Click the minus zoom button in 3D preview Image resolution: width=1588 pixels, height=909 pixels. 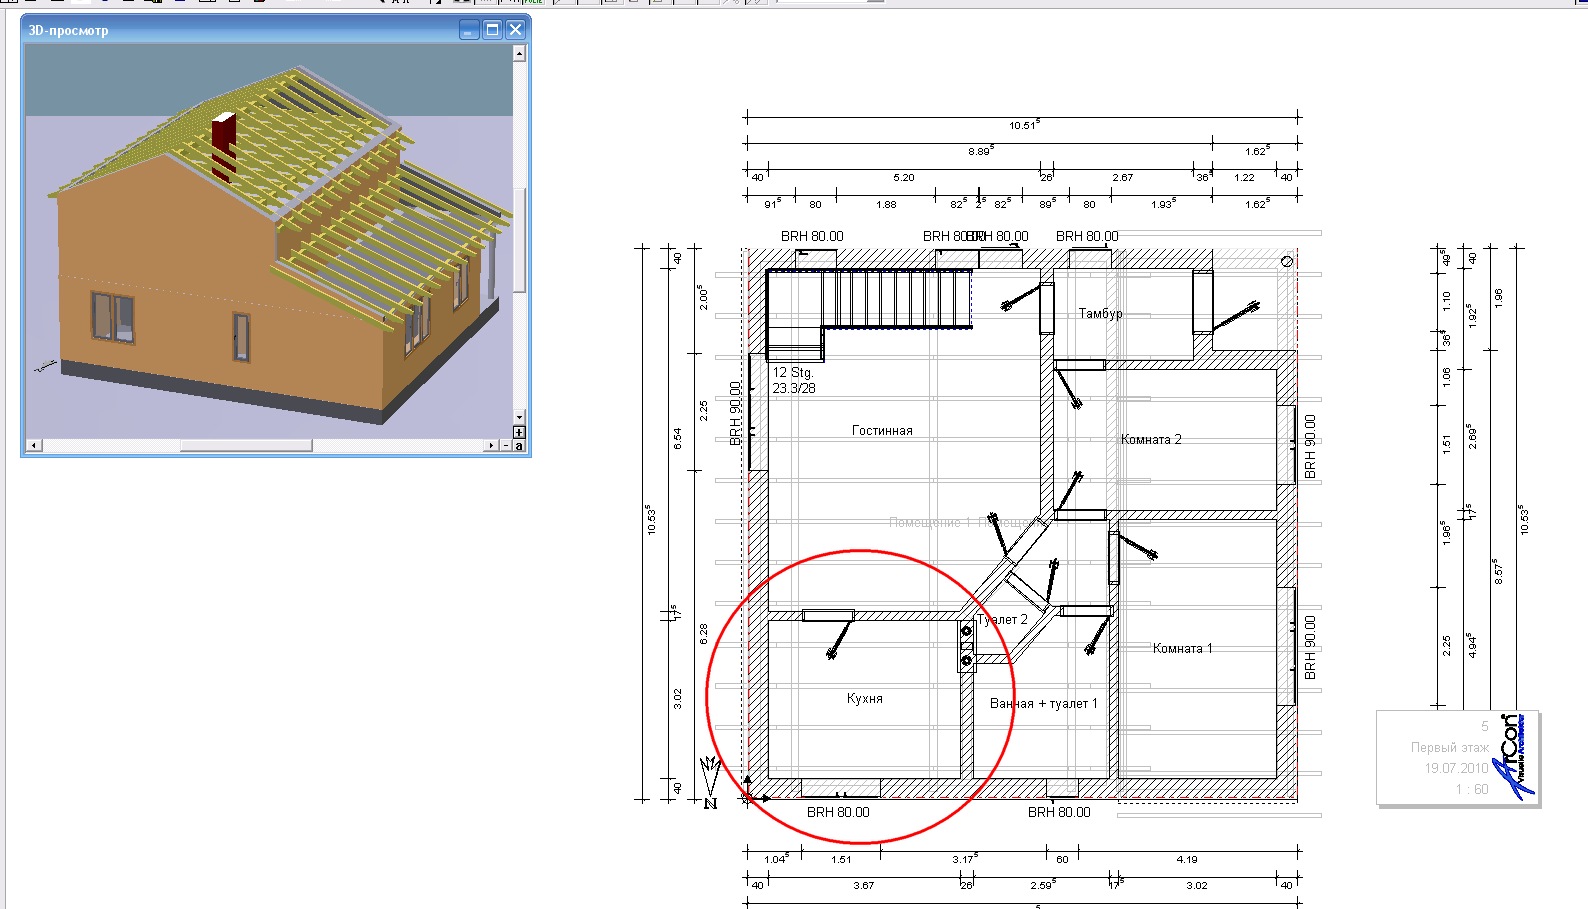click(506, 445)
